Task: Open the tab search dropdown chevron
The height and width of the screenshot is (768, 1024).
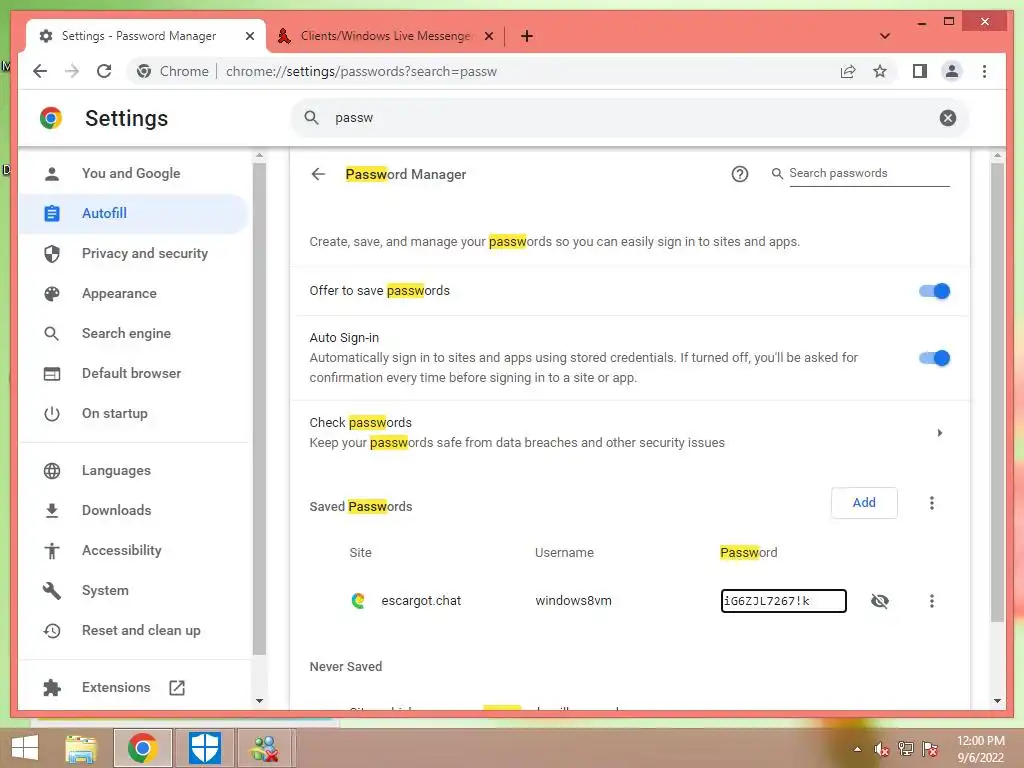Action: 885,36
